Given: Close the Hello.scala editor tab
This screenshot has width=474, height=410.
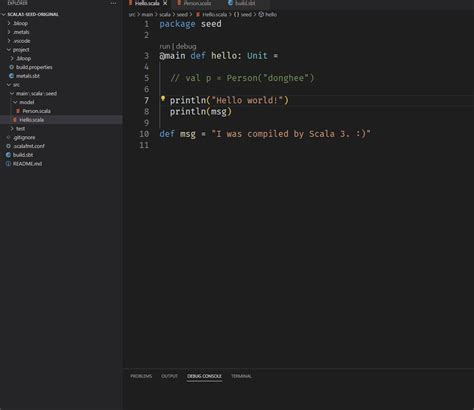Looking at the screenshot, I should click(165, 3).
